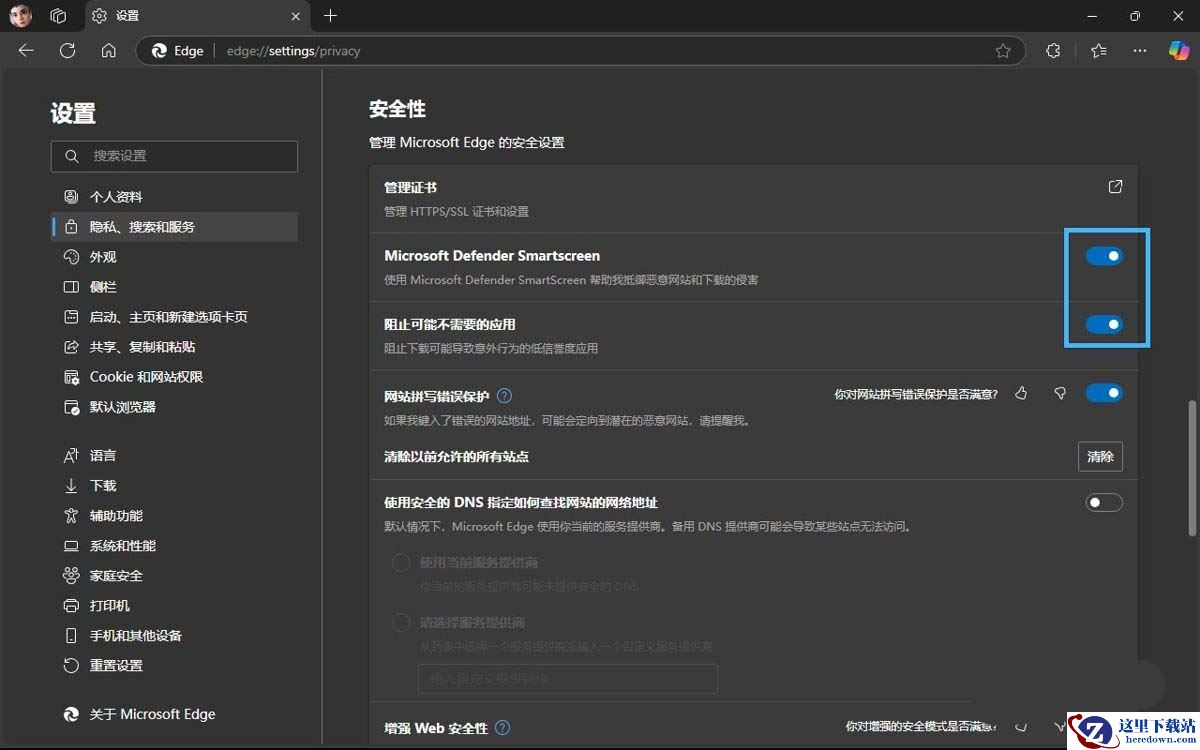Select 使用当前服务提供商 radio button

click(x=401, y=562)
